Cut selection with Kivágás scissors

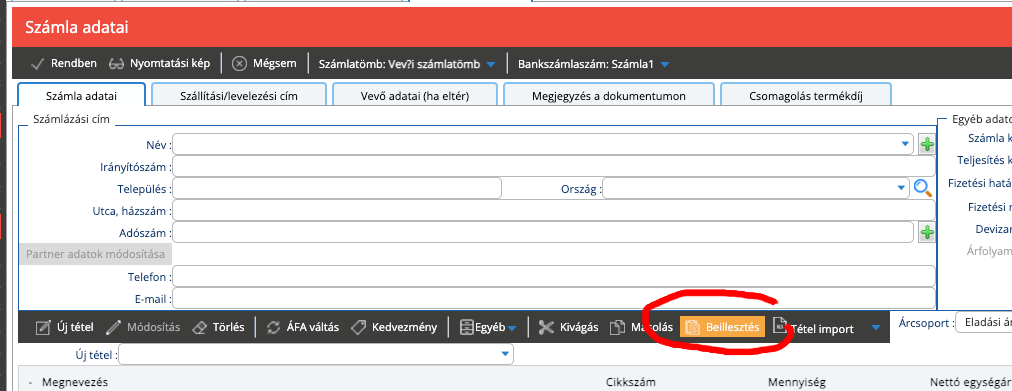tap(568, 327)
